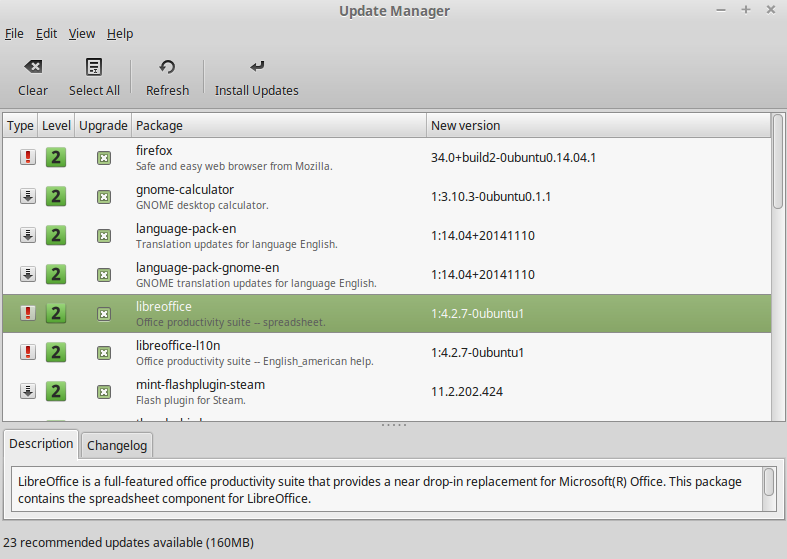Click 'Safe and easy web browser from Mozilla.'

coord(234,166)
